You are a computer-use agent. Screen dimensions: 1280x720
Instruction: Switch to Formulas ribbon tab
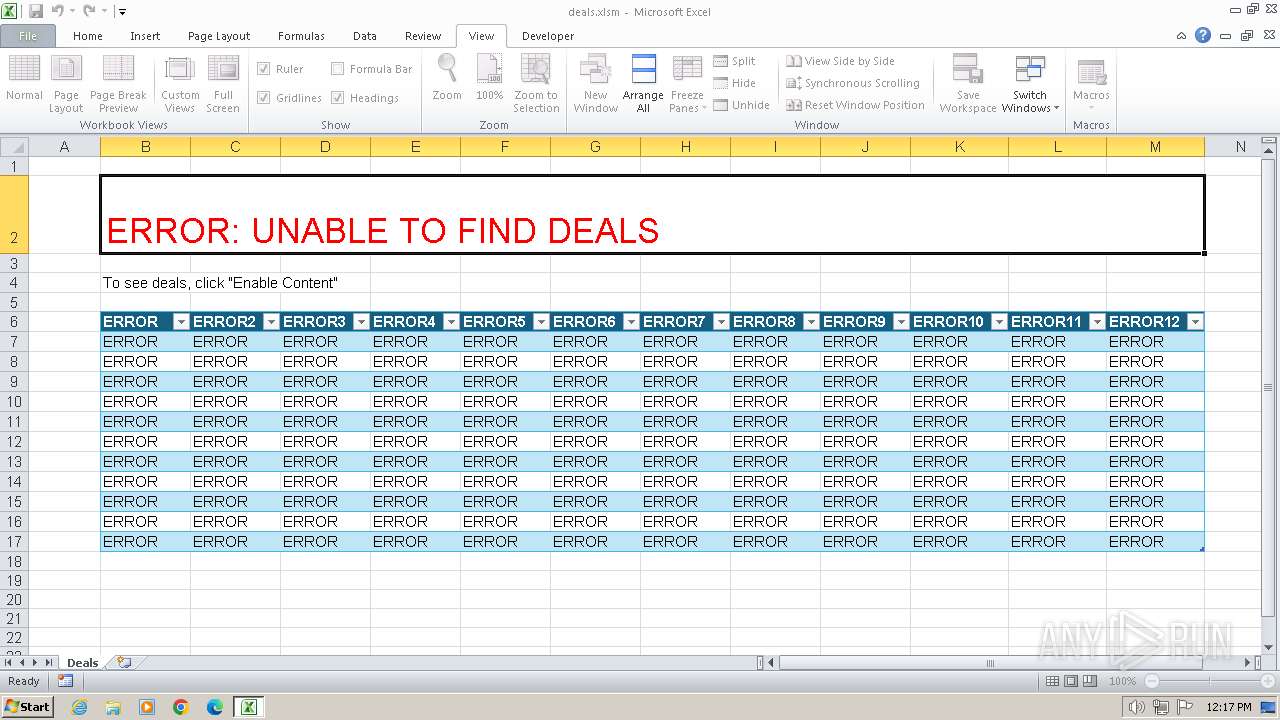(301, 36)
